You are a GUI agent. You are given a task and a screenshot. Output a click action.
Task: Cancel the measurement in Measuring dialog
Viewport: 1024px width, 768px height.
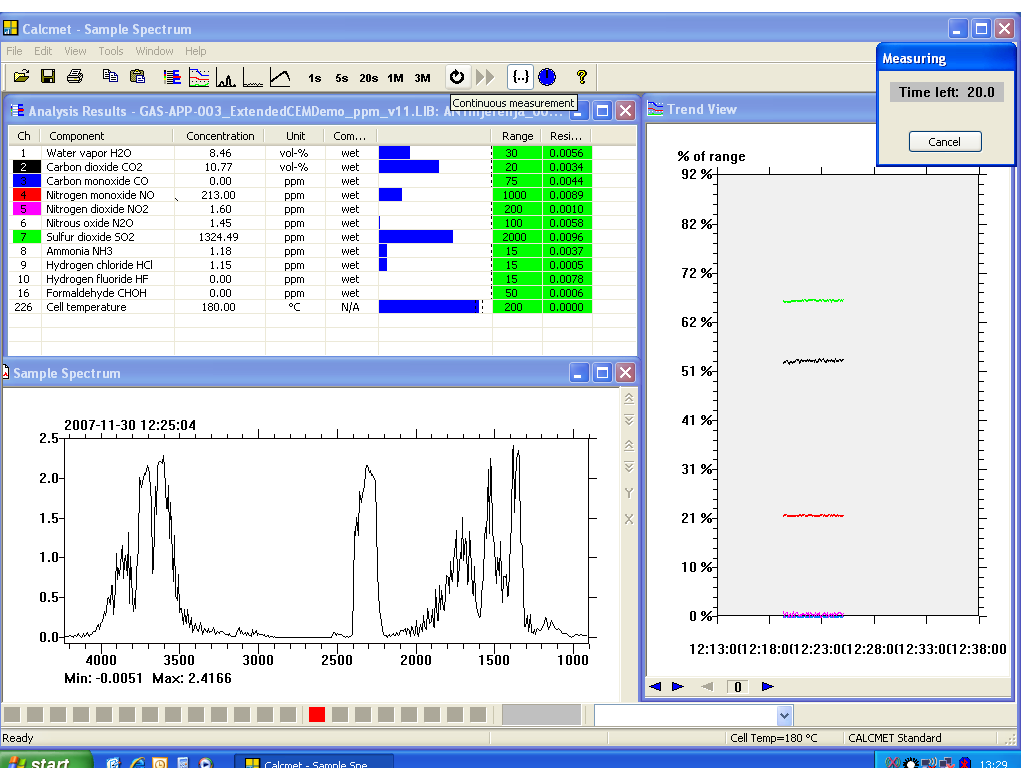point(944,142)
